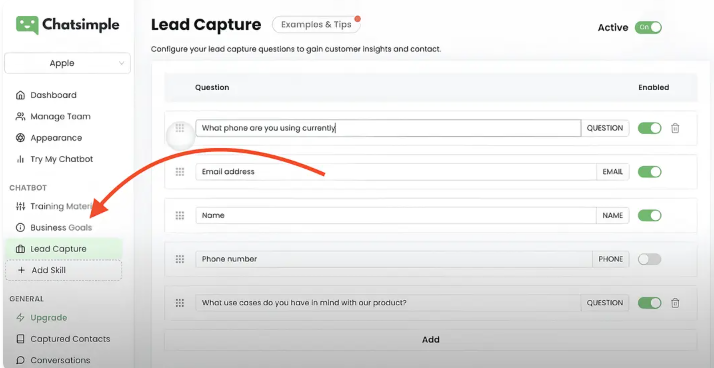Click the 'What phone are you using currently' field
This screenshot has height=368, width=714.
coord(388,128)
